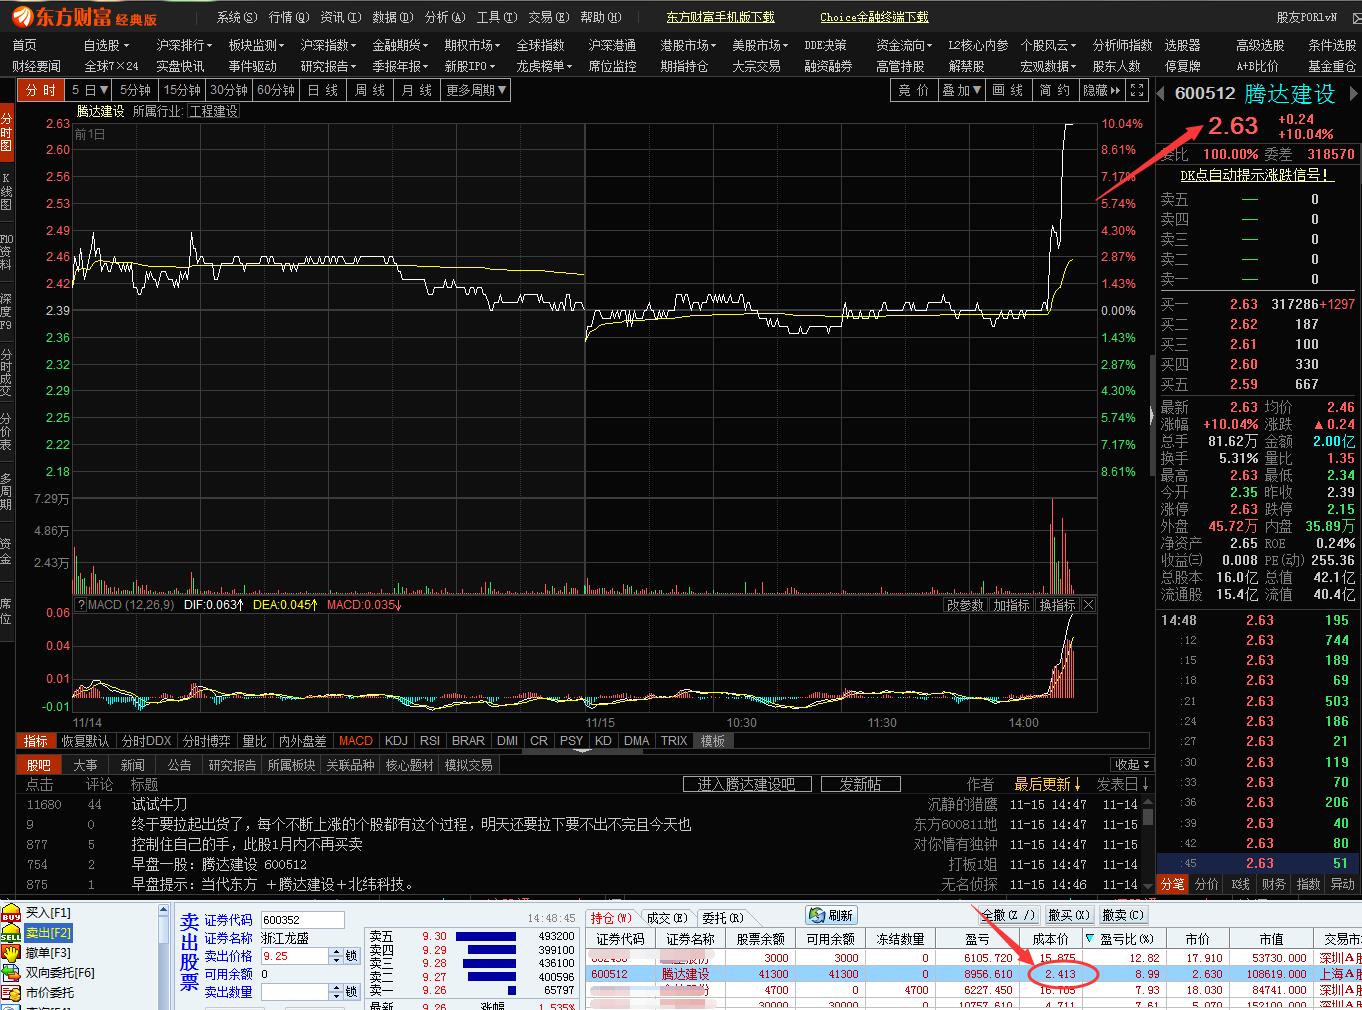Image resolution: width=1362 pixels, height=1010 pixels.
Task: Switch chart to 分时 view
Action: click(41, 90)
